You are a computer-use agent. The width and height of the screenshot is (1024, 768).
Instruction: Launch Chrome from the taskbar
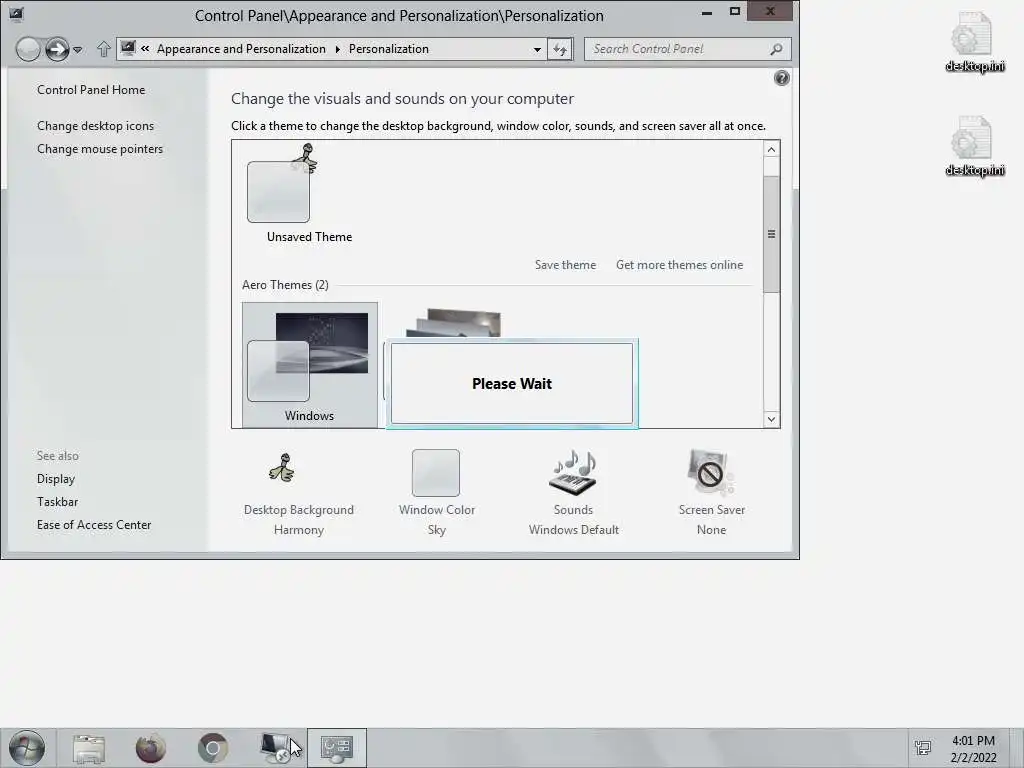213,748
